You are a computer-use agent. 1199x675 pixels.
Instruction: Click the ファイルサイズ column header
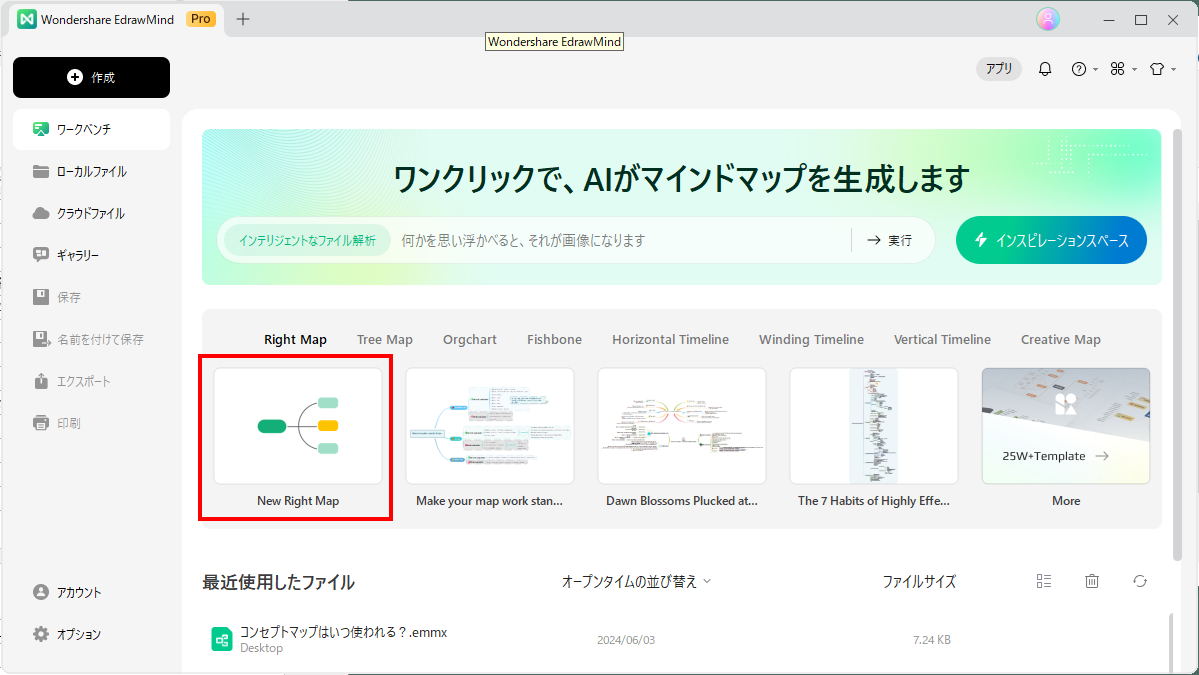pos(919,582)
